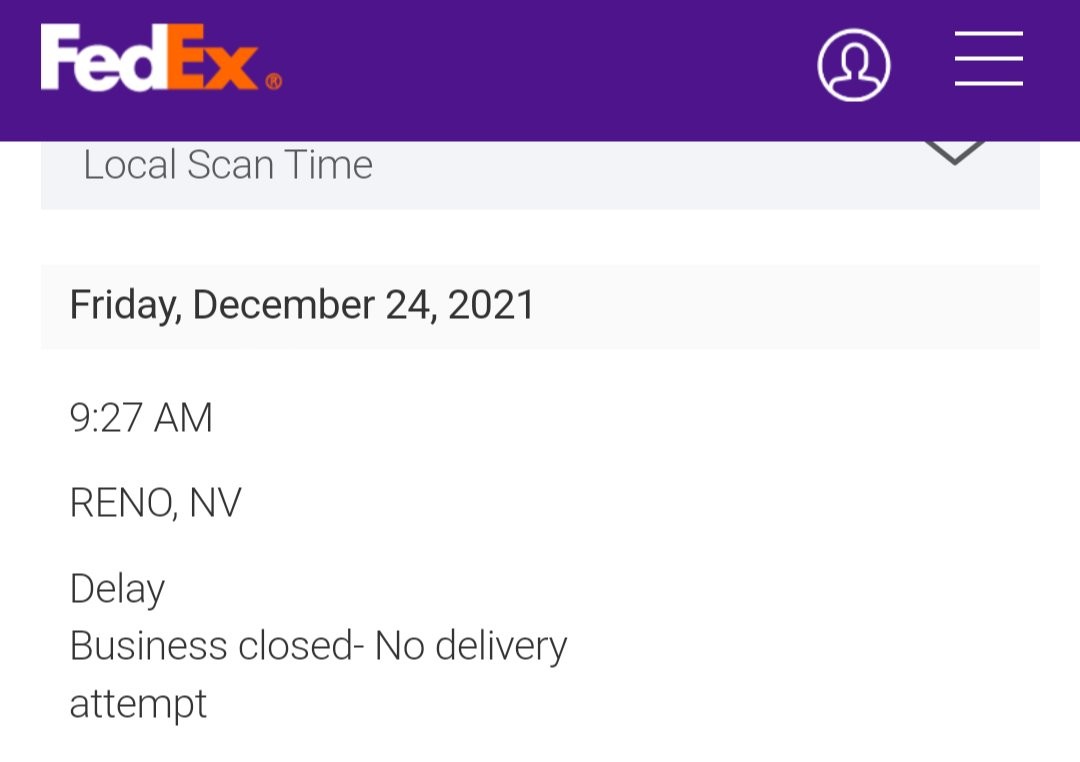Click the "Delay" status text
The height and width of the screenshot is (762, 1080).
[117, 589]
